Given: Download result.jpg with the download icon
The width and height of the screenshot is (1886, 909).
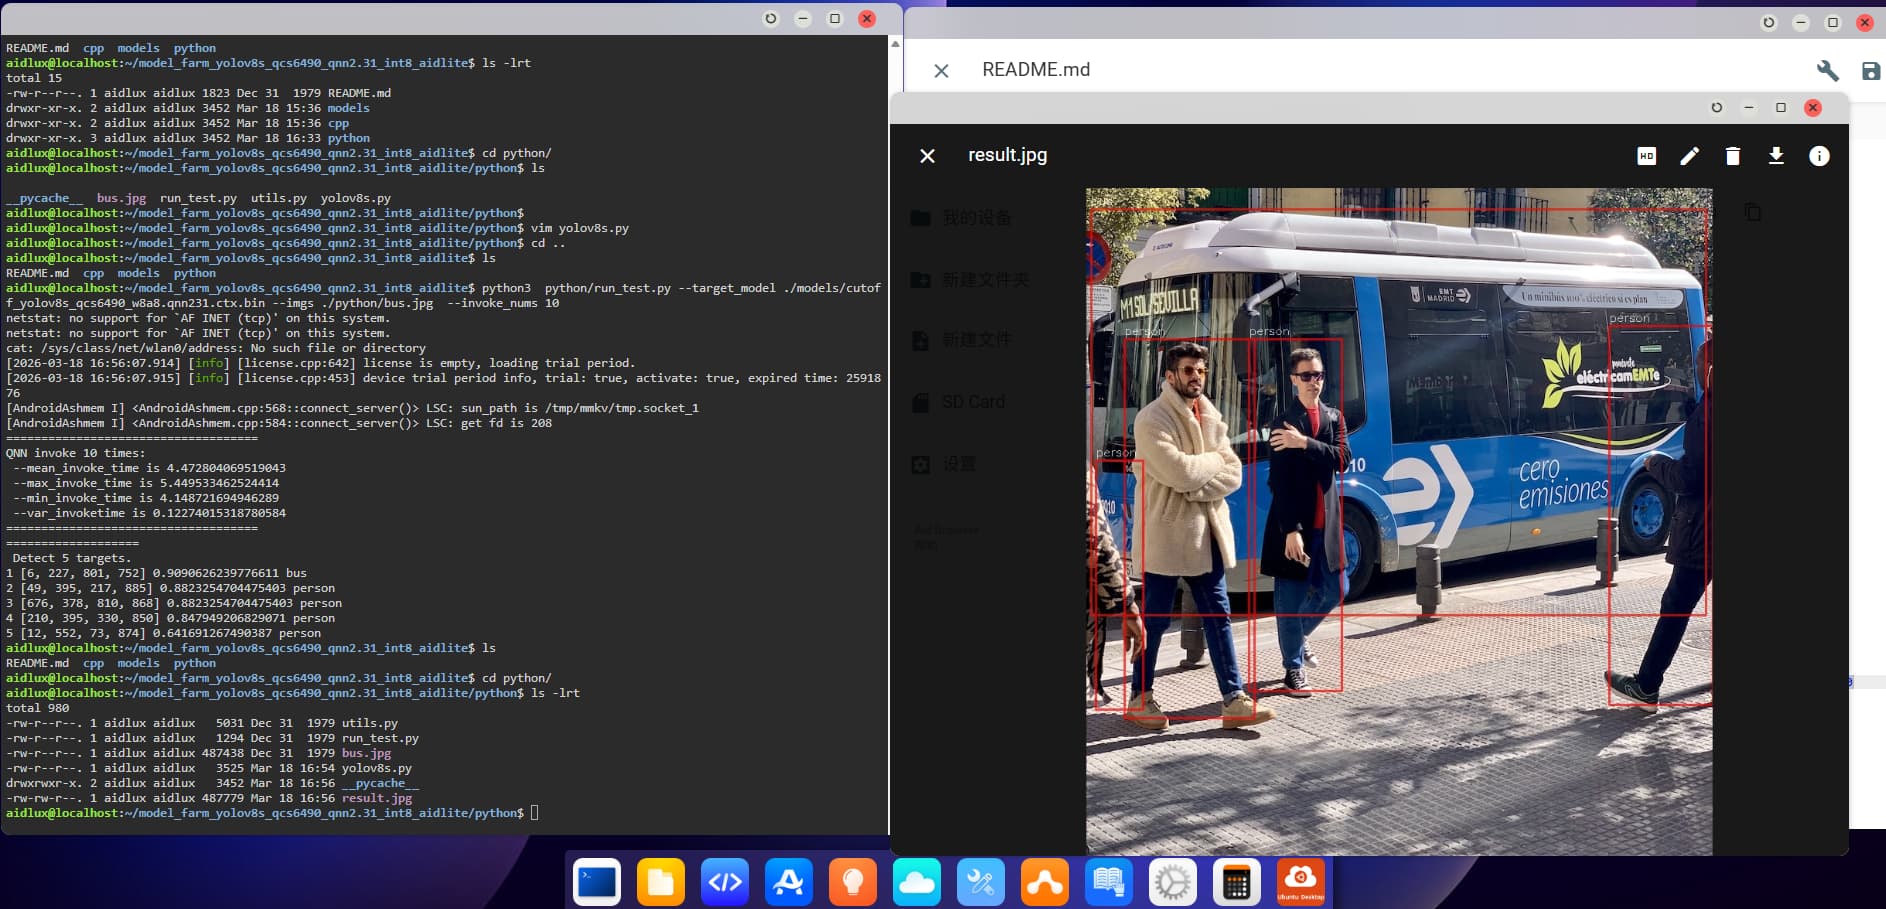Looking at the screenshot, I should click(x=1776, y=156).
